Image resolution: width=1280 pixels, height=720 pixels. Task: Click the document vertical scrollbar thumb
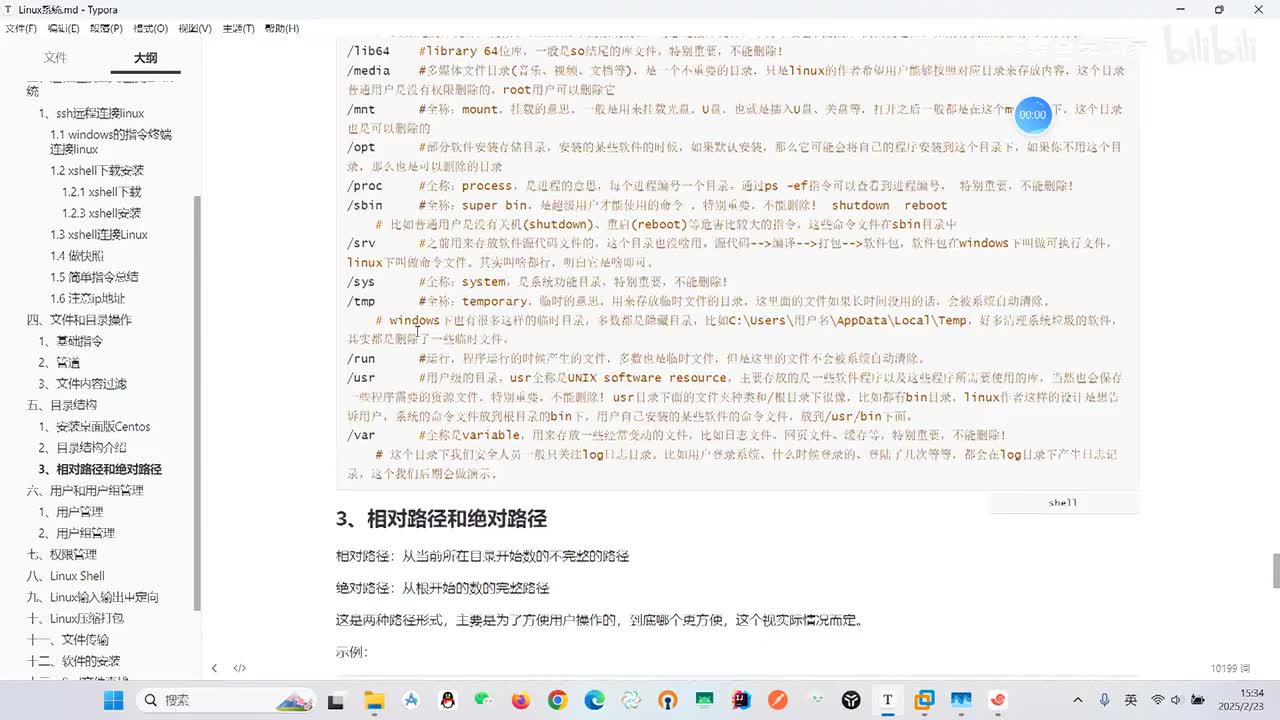pyautogui.click(x=1276, y=571)
